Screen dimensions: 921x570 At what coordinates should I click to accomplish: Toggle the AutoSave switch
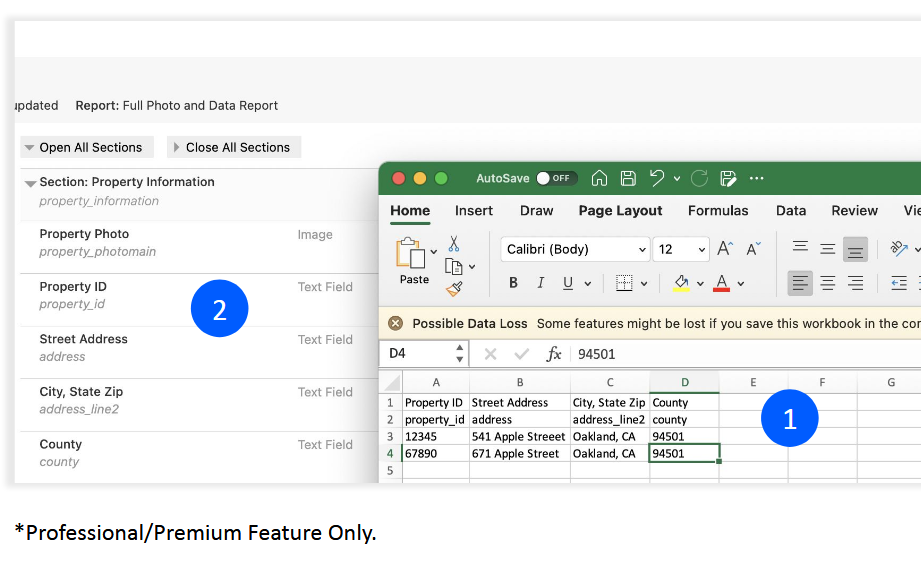[555, 178]
